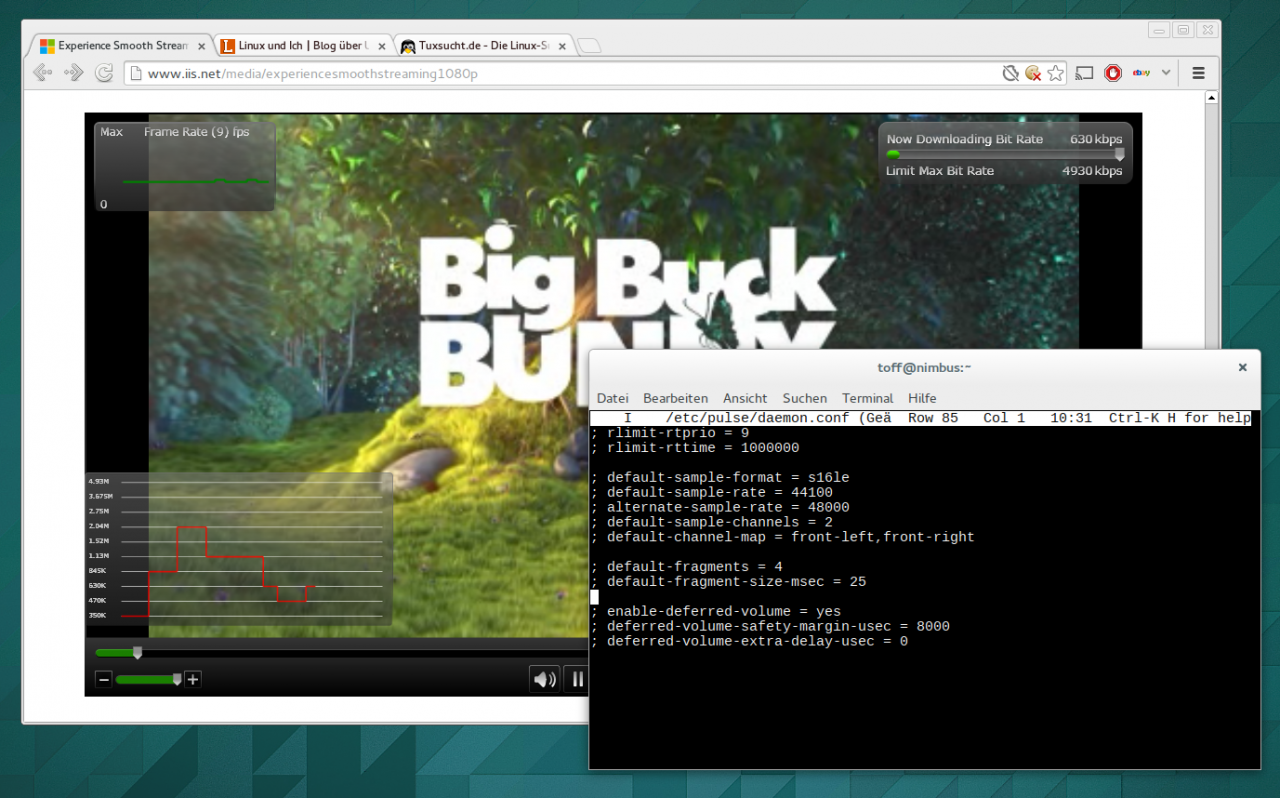Screen dimensions: 1280x798
Task: Bookmark this page with the star icon
Action: coord(1056,73)
